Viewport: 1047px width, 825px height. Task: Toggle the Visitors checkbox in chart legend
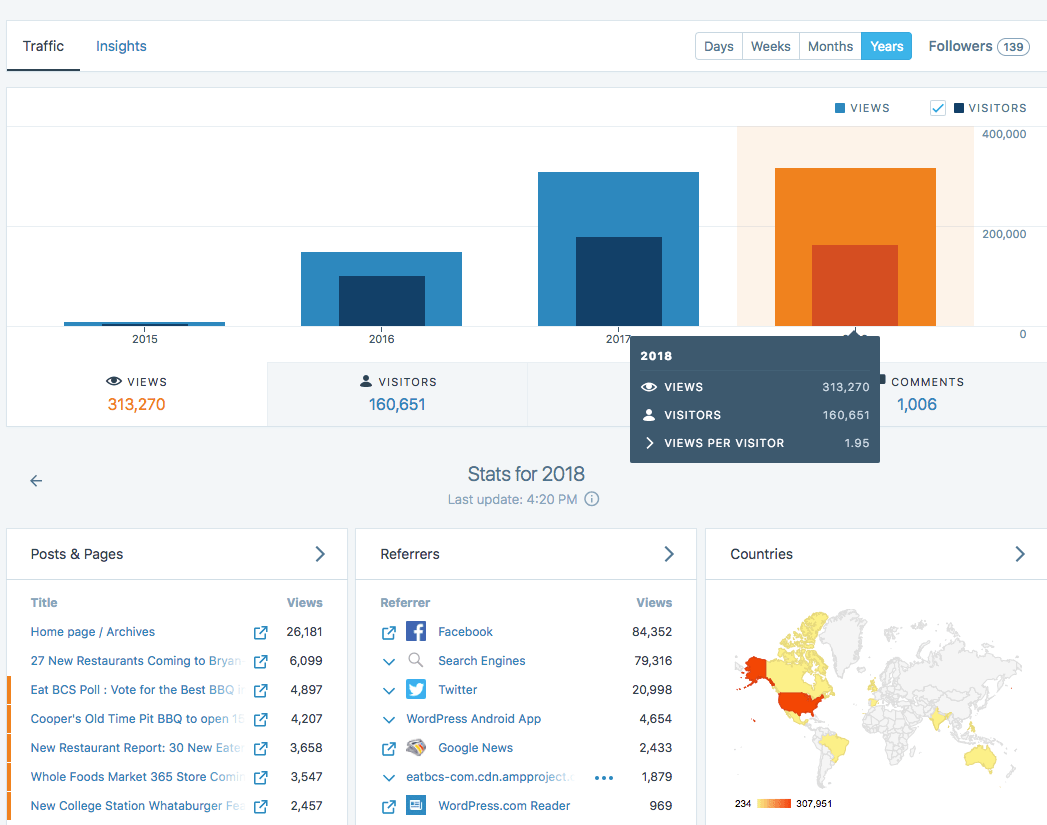coord(938,108)
